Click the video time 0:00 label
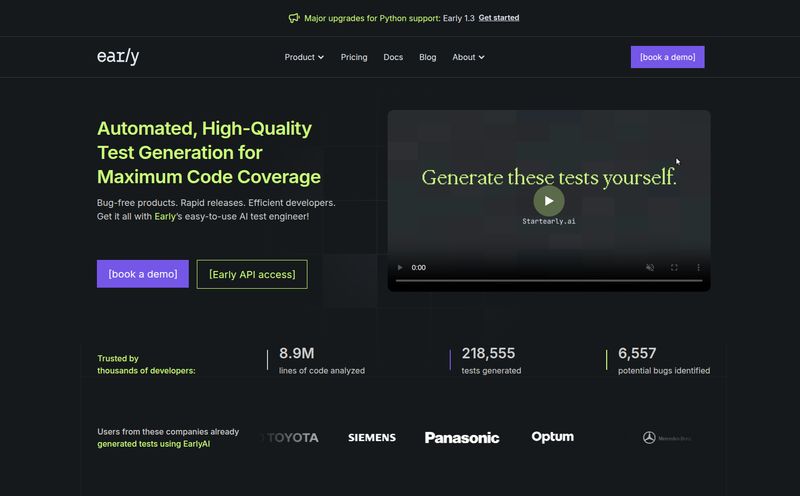The image size is (800, 496). 418,267
